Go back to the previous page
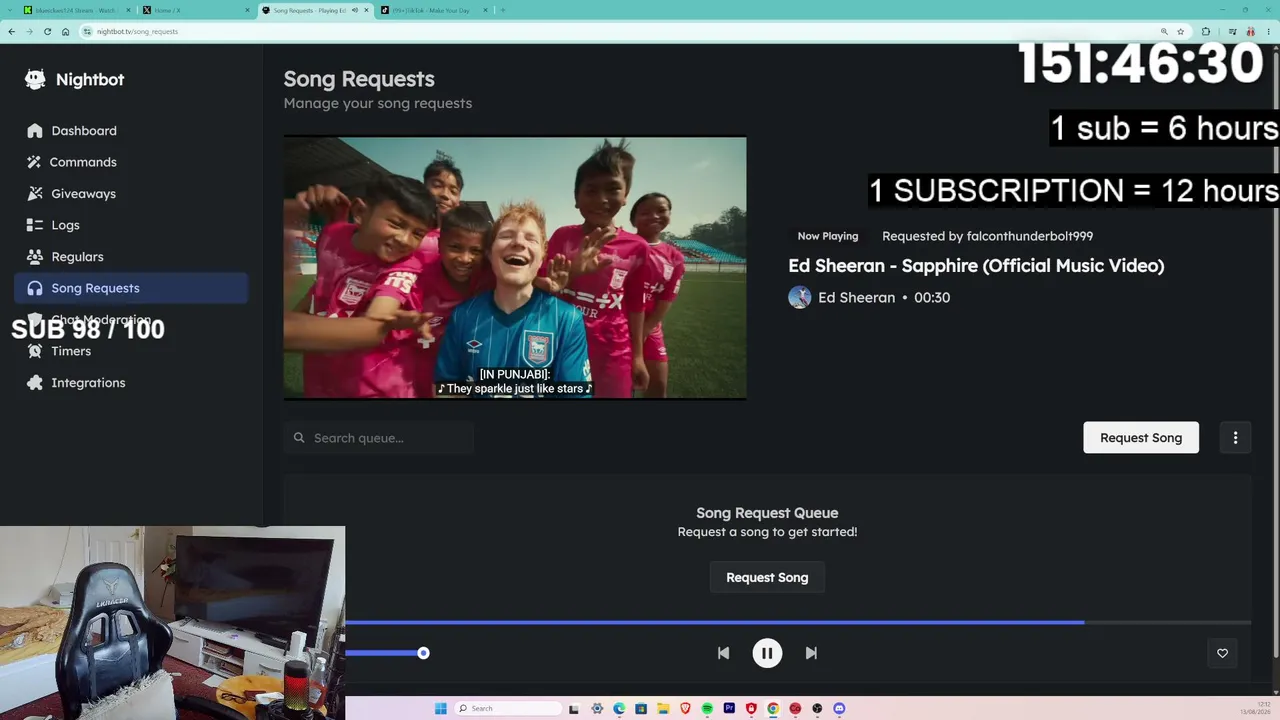The height and width of the screenshot is (720, 1280). coord(11,31)
